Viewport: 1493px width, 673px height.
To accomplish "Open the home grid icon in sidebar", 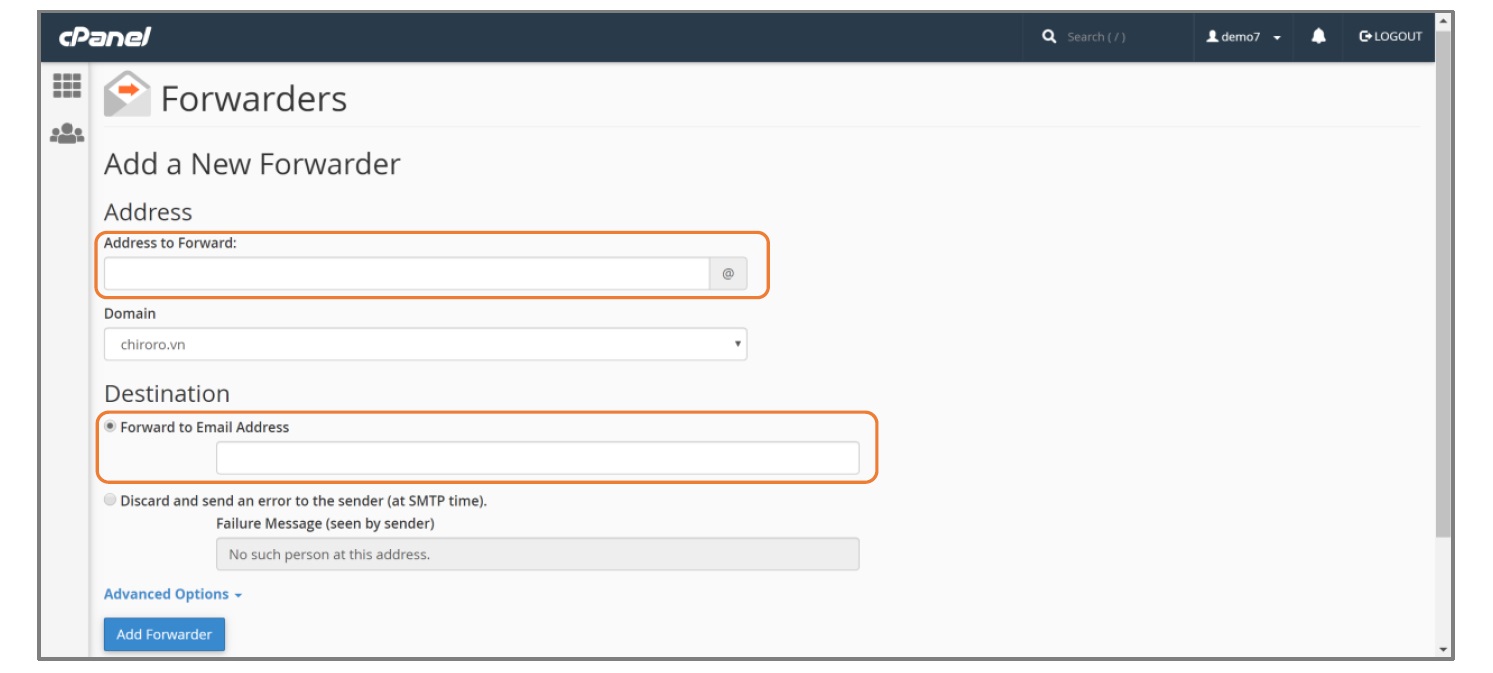I will click(x=67, y=87).
